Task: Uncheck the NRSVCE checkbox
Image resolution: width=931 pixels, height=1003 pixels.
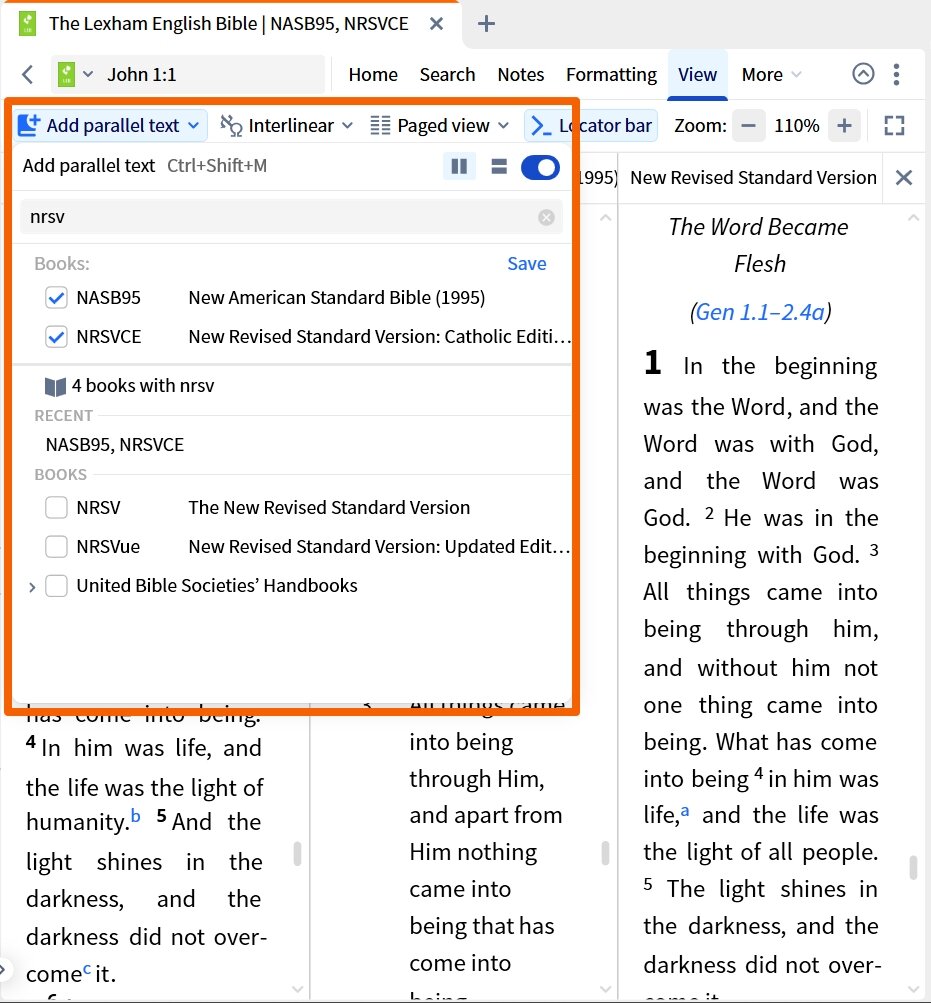Action: pos(56,336)
